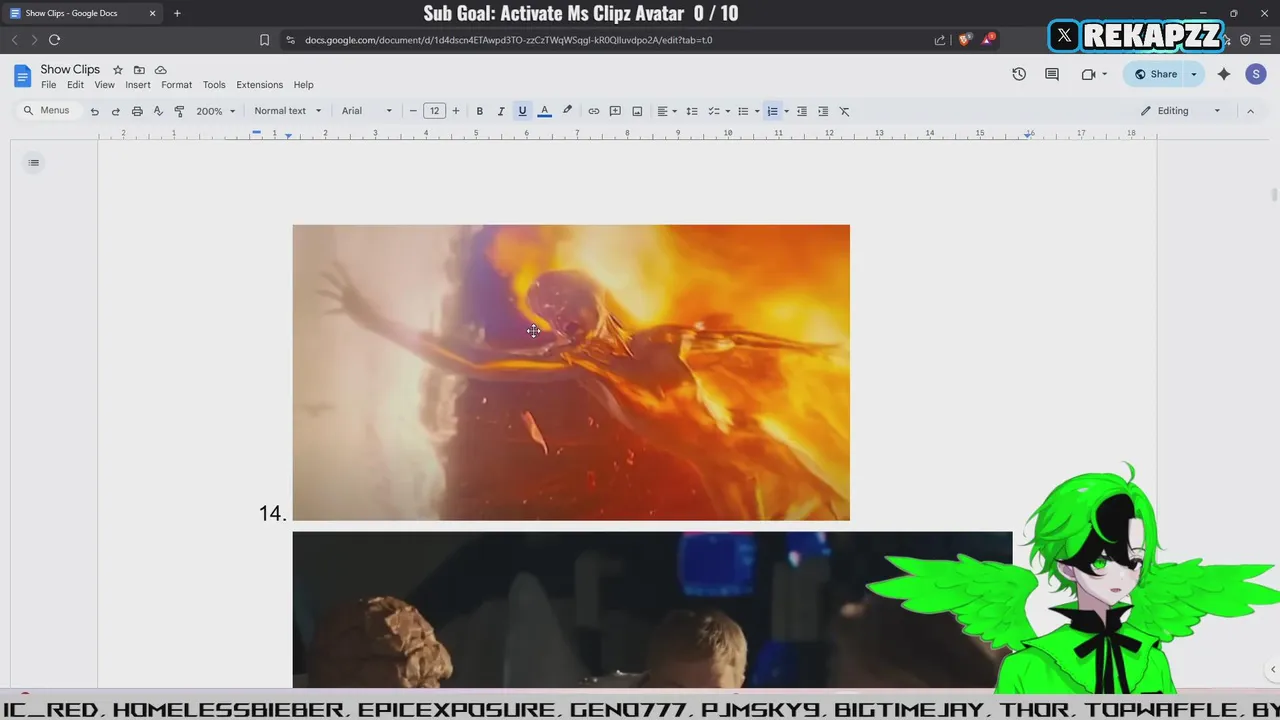Open the Insert menu
The width and height of the screenshot is (1280, 720).
click(138, 85)
